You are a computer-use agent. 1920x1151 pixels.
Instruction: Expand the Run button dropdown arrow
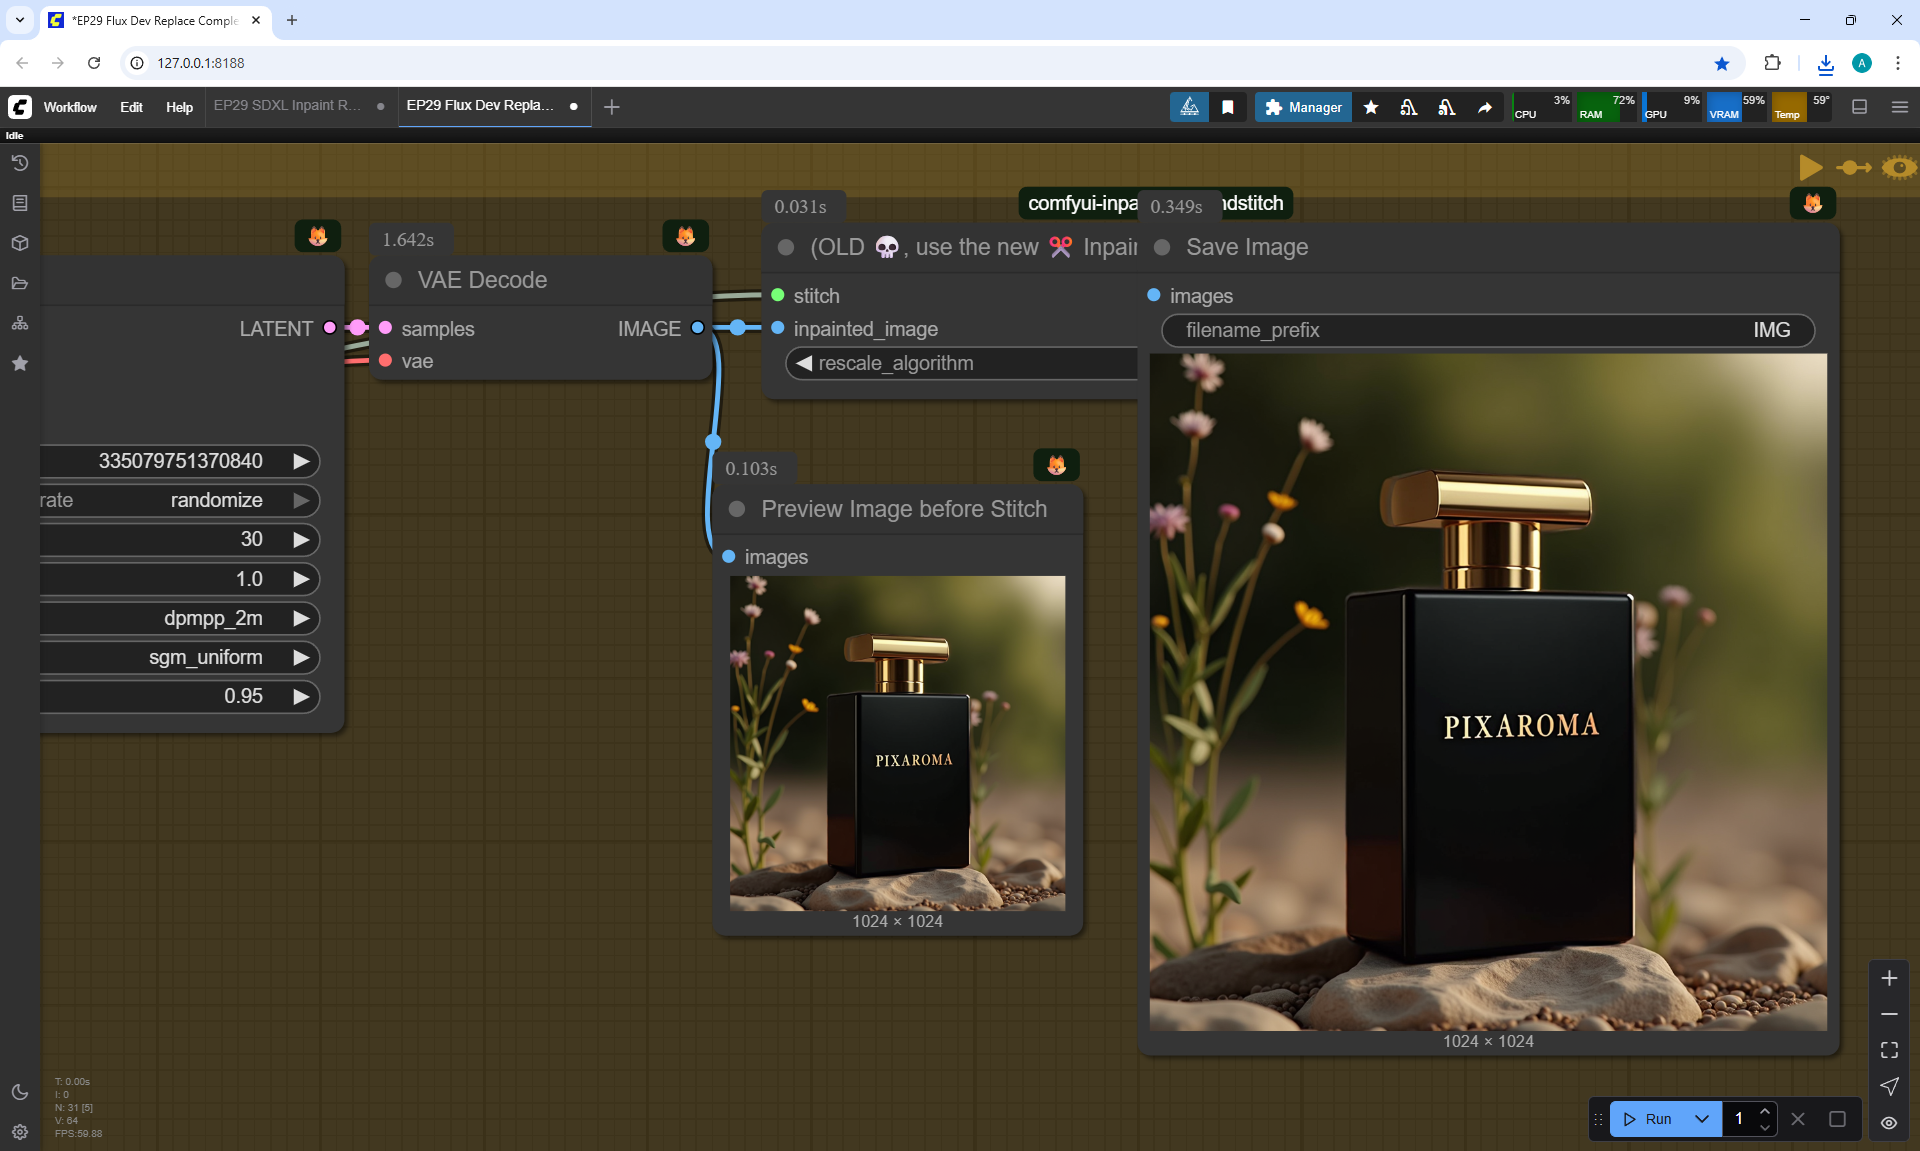[1702, 1119]
